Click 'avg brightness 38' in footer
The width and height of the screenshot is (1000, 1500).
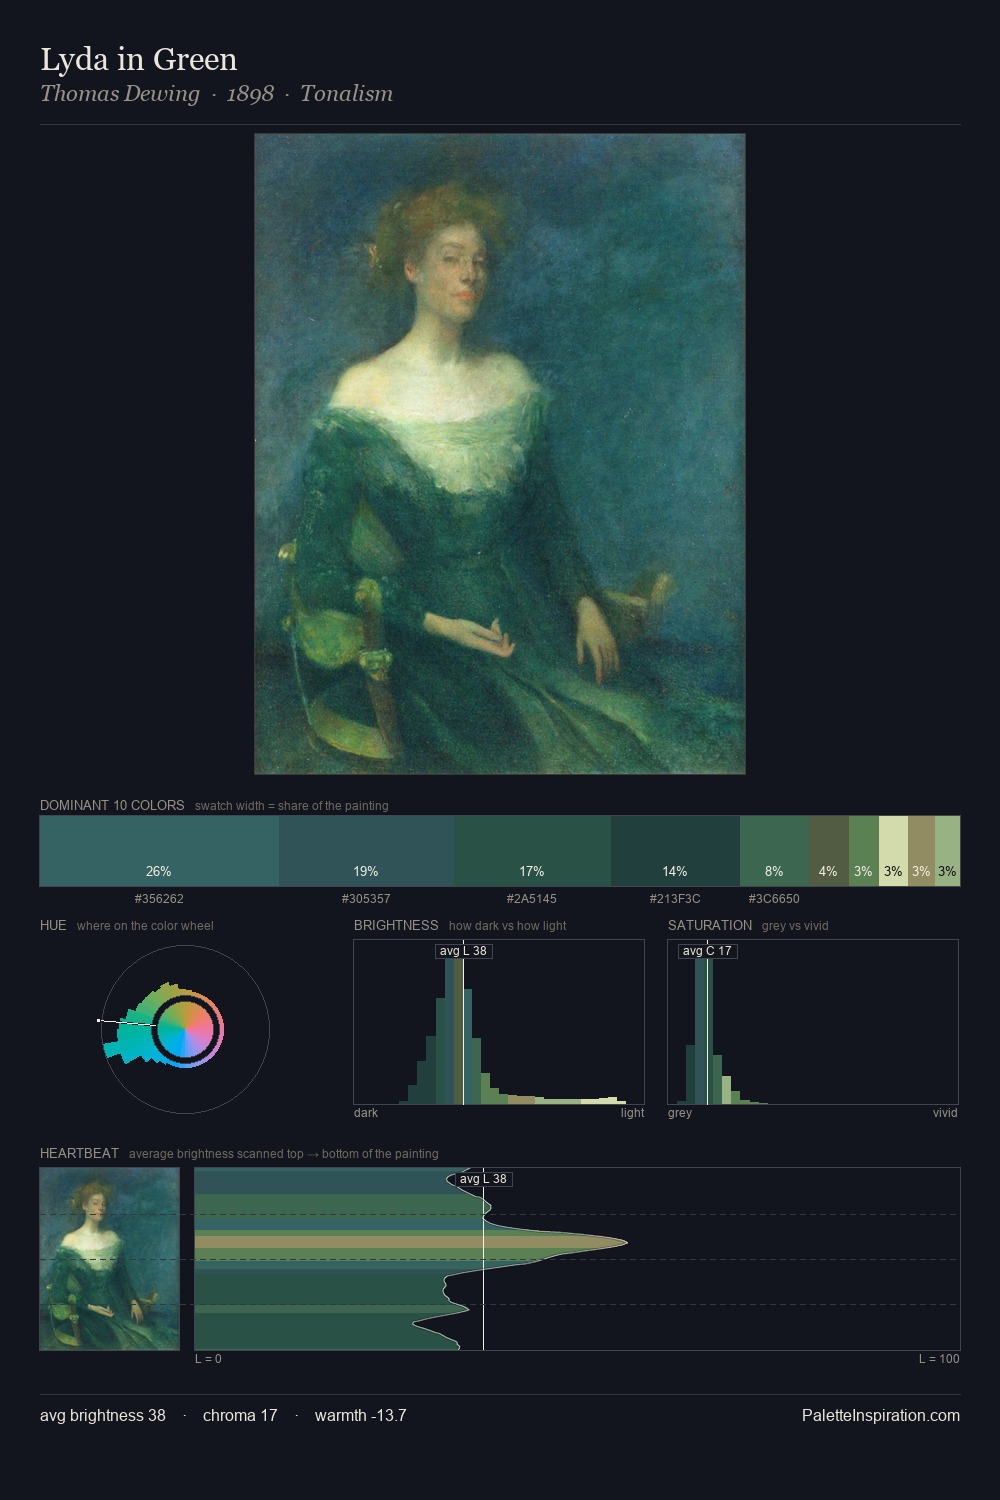coord(103,1415)
